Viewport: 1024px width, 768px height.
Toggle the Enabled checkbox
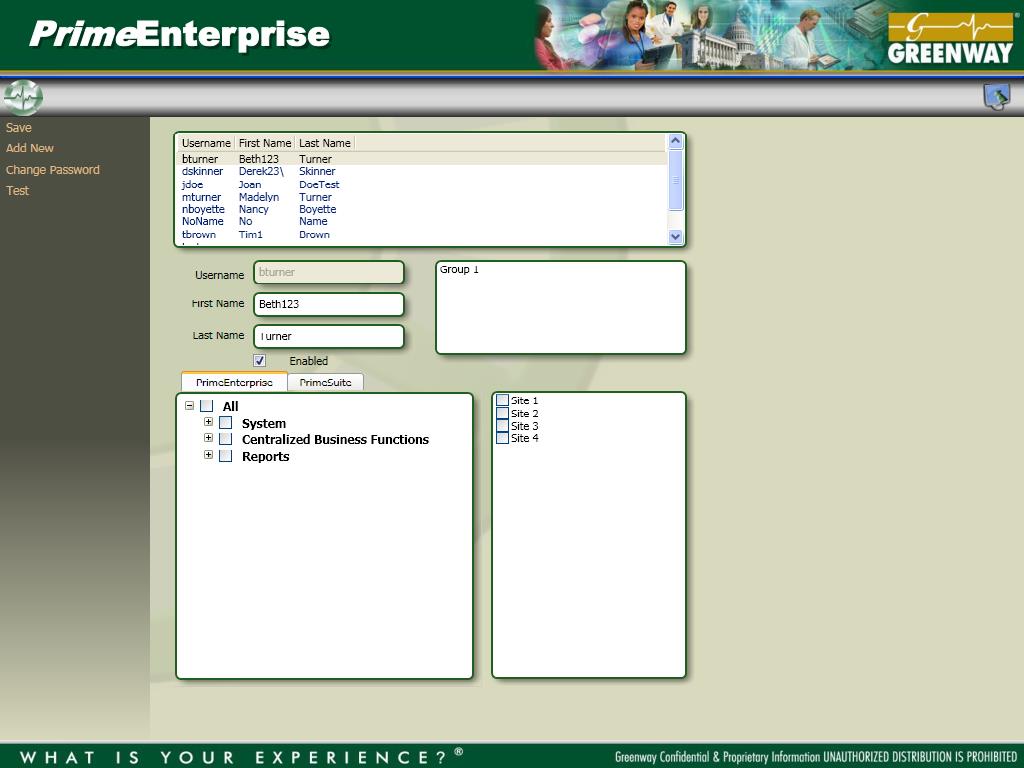(x=259, y=360)
